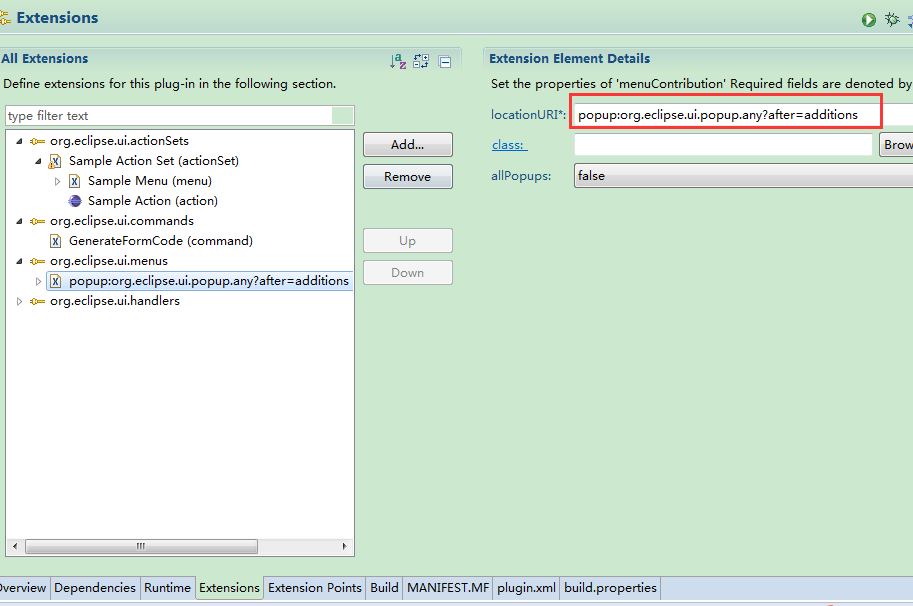The height and width of the screenshot is (606, 913).
Task: Open Extension Points tab
Action: (314, 588)
